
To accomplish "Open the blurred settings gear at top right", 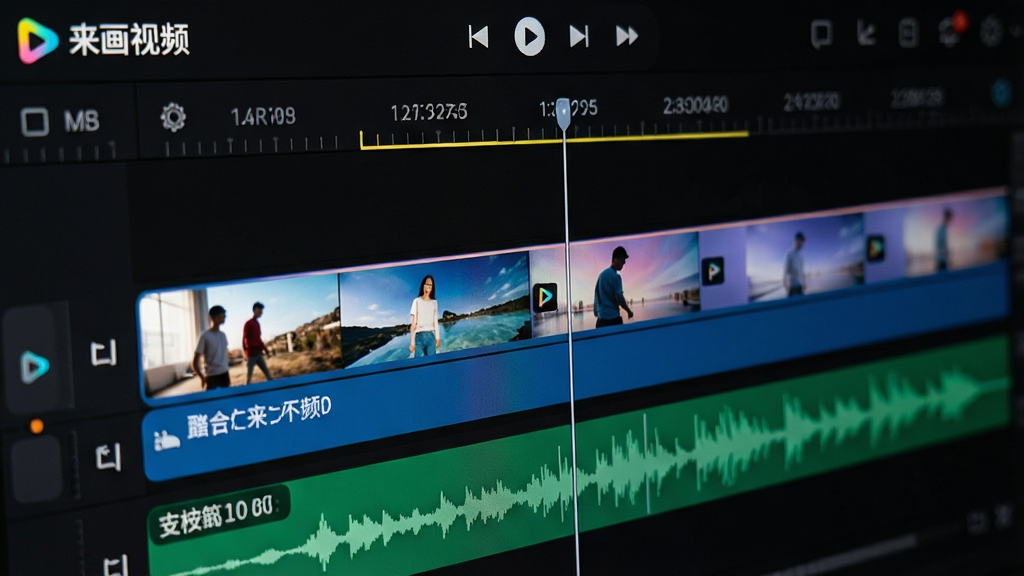I will pos(991,31).
